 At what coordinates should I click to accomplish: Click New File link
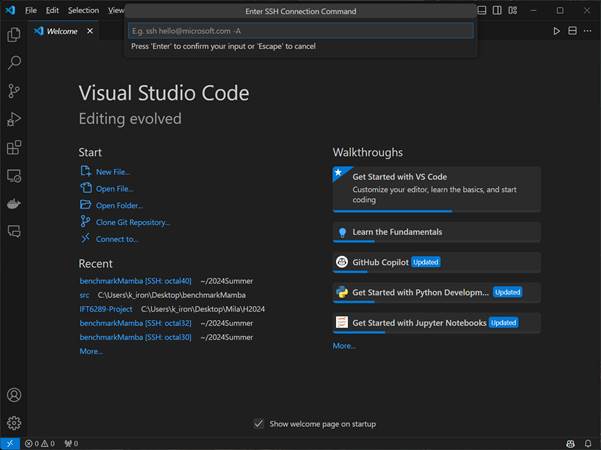(x=112, y=172)
